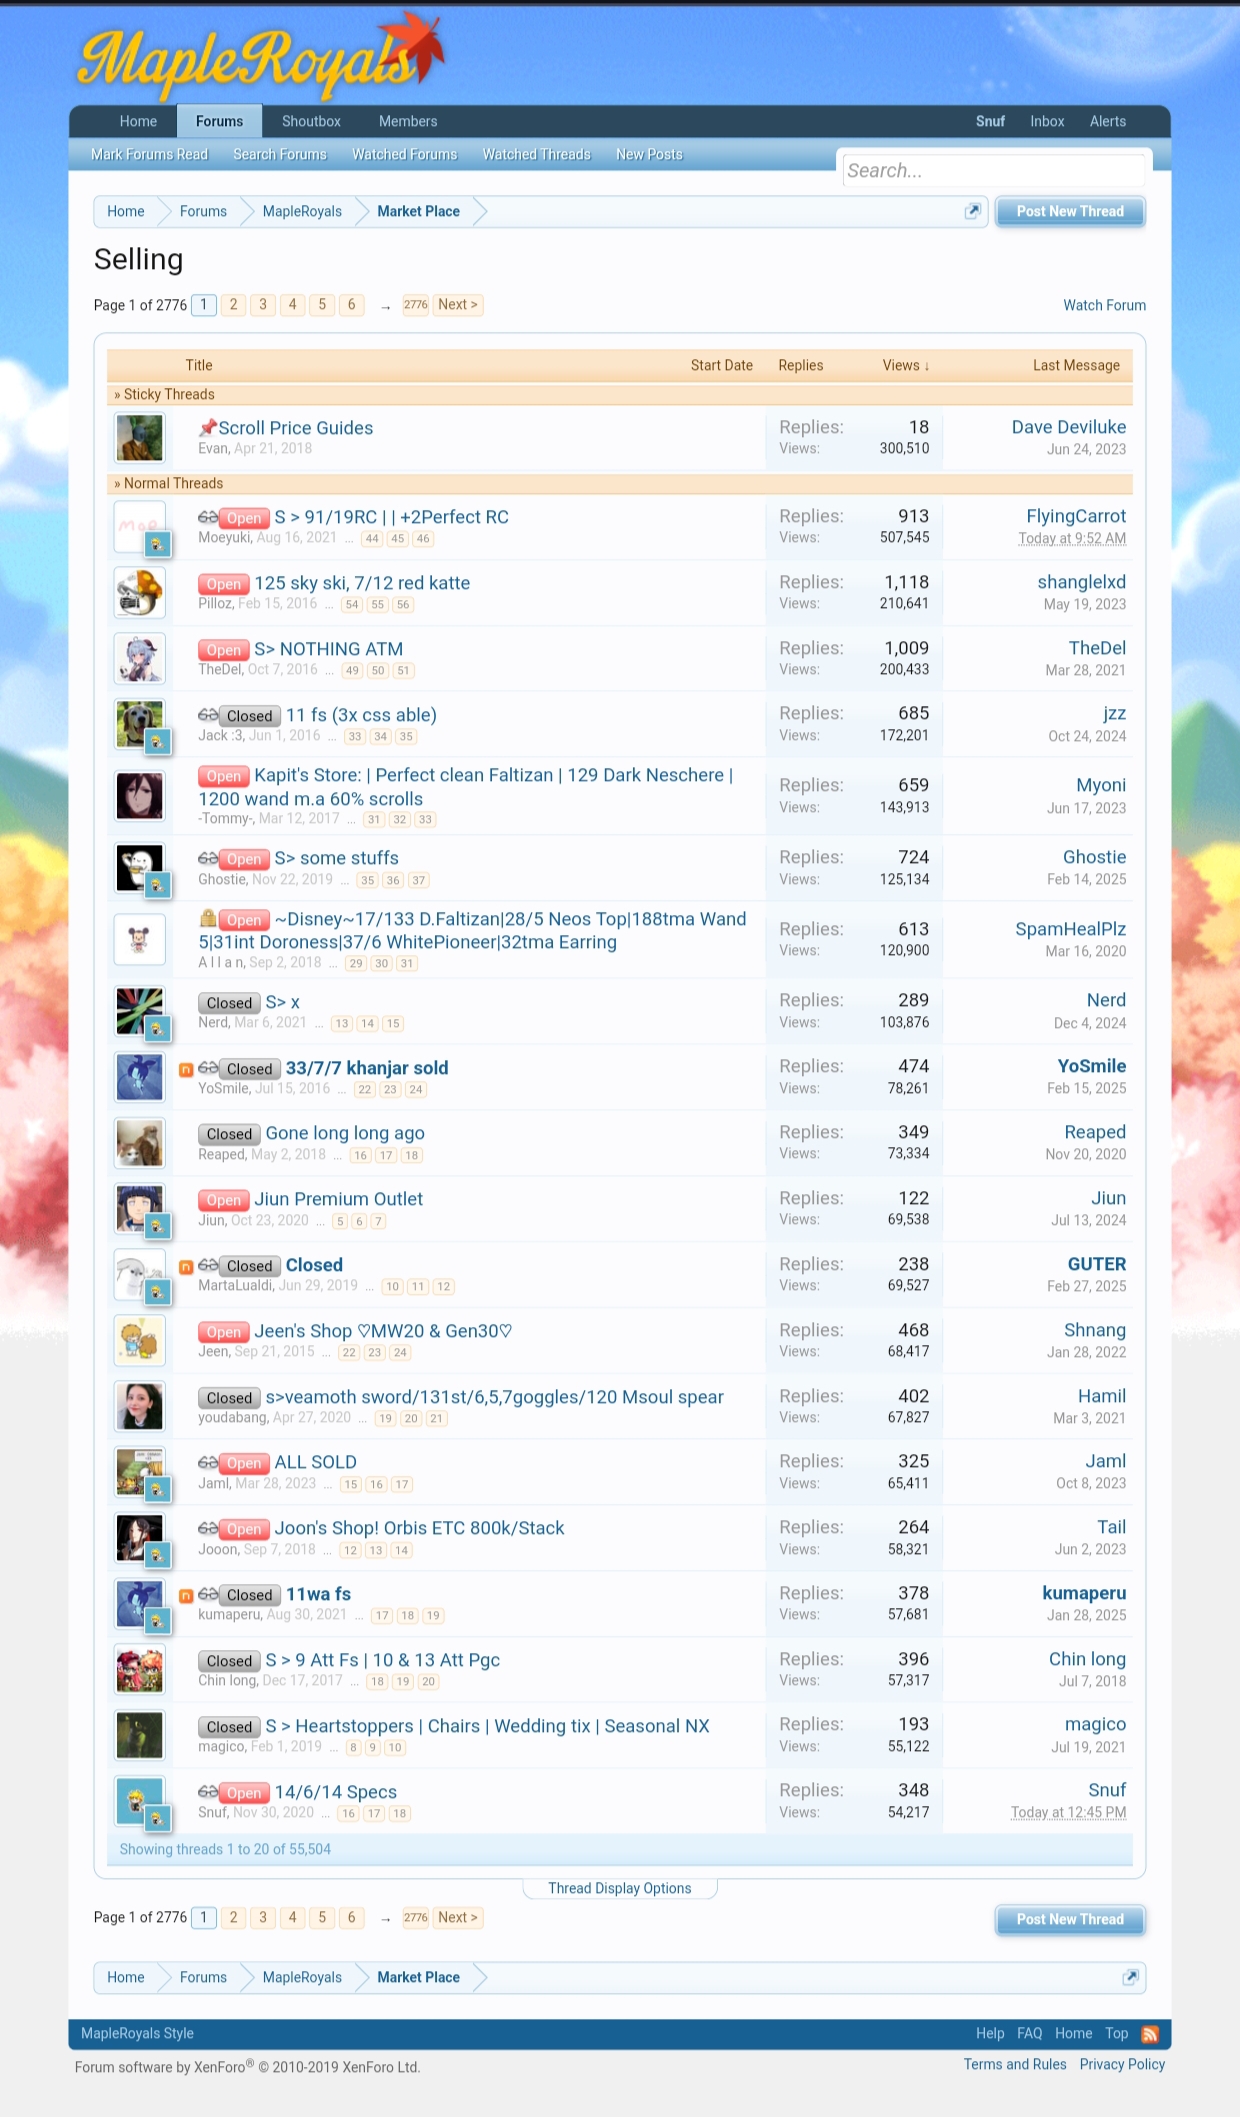
Task: Open Watch Forum link
Action: pyautogui.click(x=1104, y=305)
